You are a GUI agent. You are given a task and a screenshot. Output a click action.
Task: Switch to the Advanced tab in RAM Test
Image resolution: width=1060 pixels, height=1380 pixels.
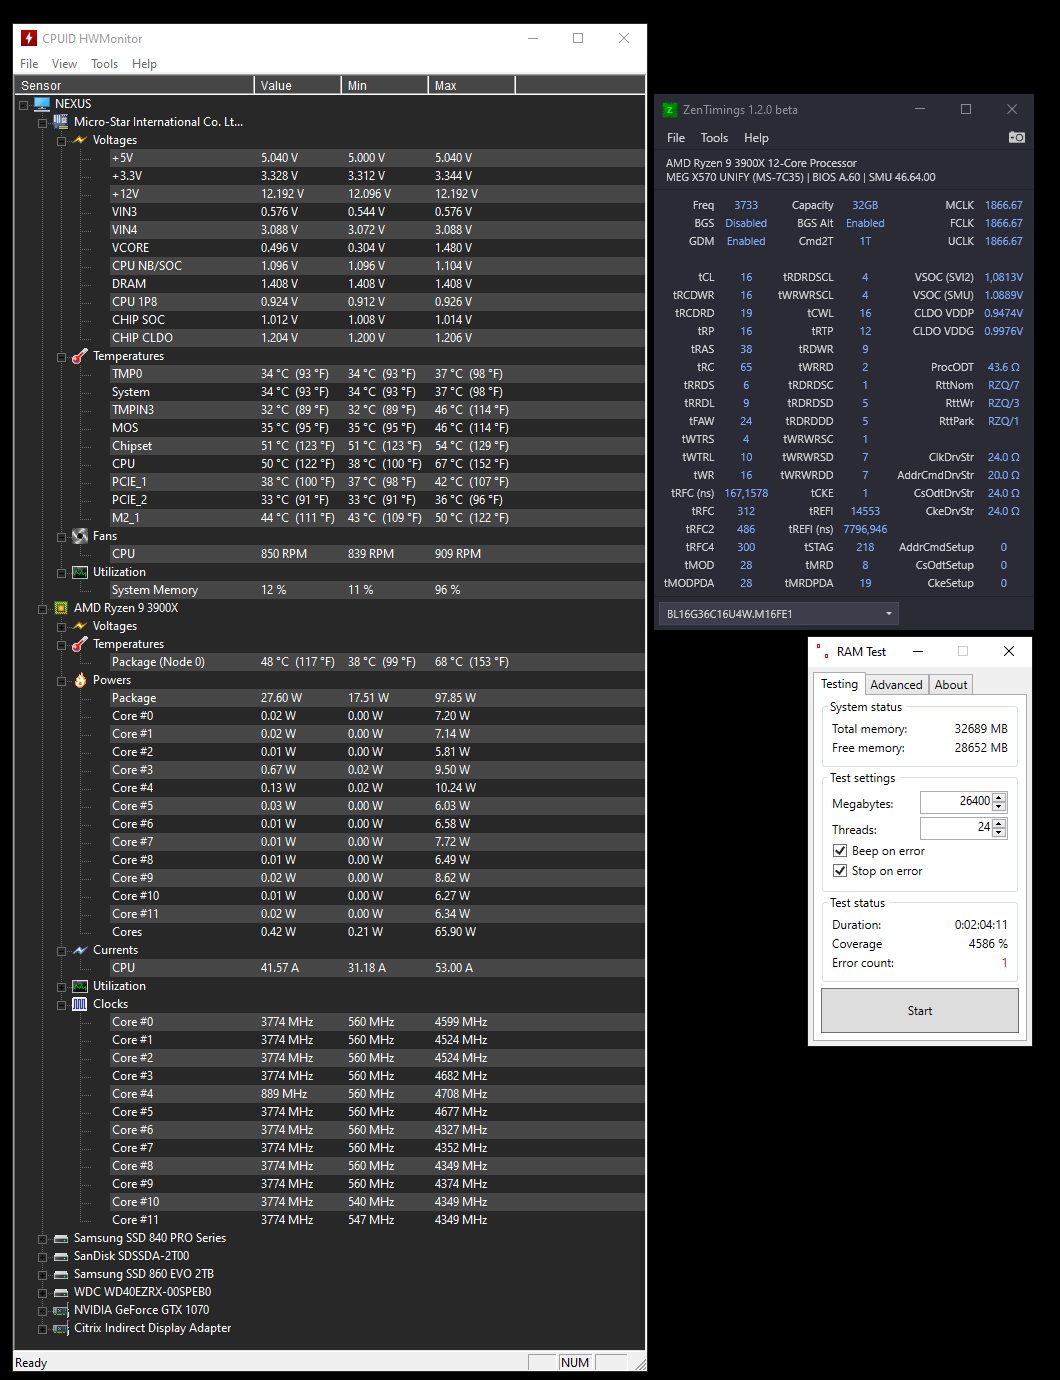(895, 684)
